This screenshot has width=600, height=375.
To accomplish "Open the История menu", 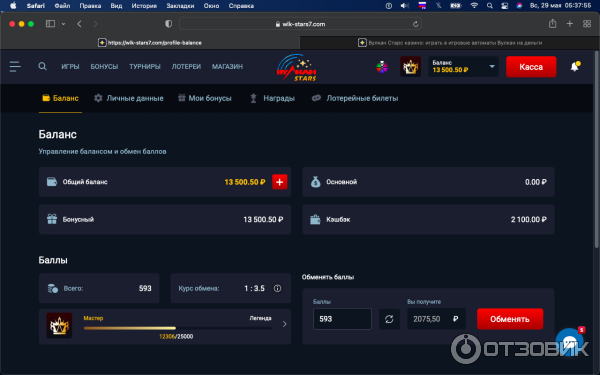I will pyautogui.click(x=144, y=6).
